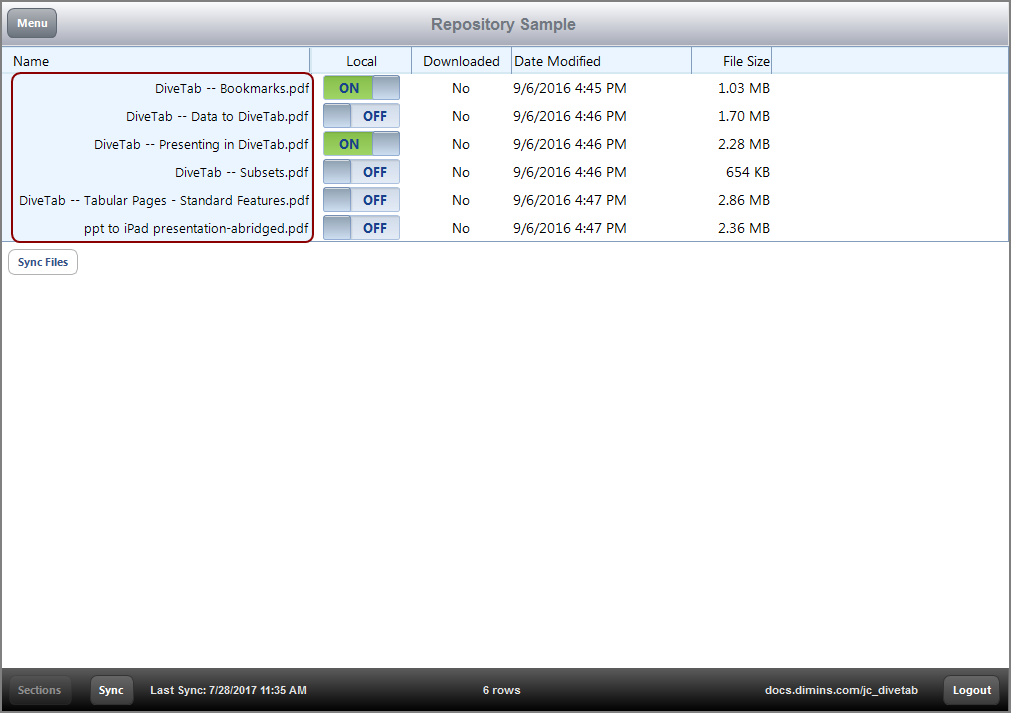Image resolution: width=1011 pixels, height=713 pixels.
Task: Click the Sync button in bottom bar
Action: click(111, 690)
